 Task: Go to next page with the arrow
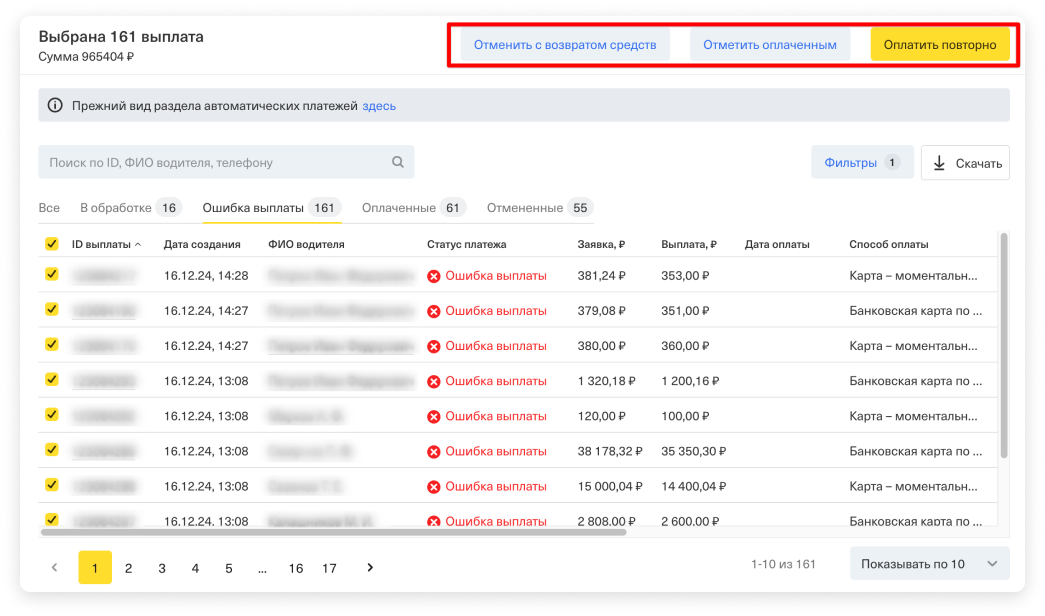[x=370, y=567]
